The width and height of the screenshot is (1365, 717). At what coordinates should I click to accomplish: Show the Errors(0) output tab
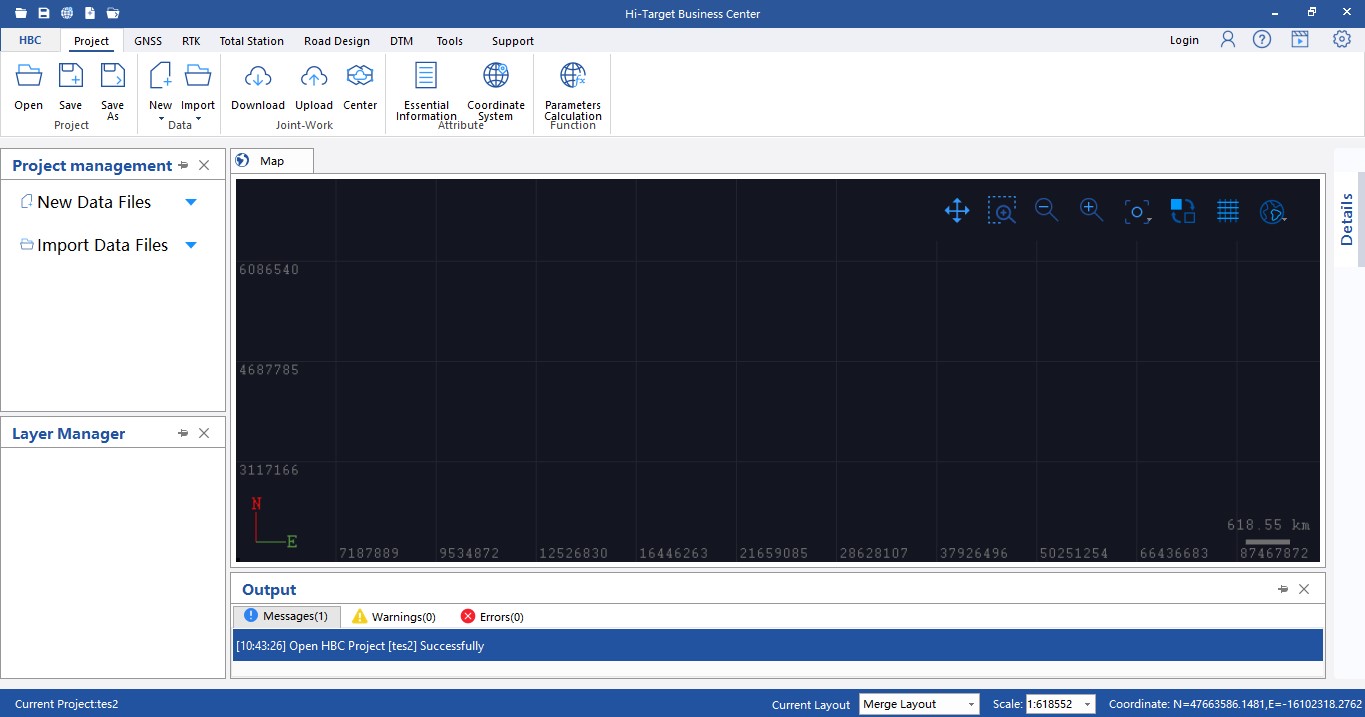[492, 617]
